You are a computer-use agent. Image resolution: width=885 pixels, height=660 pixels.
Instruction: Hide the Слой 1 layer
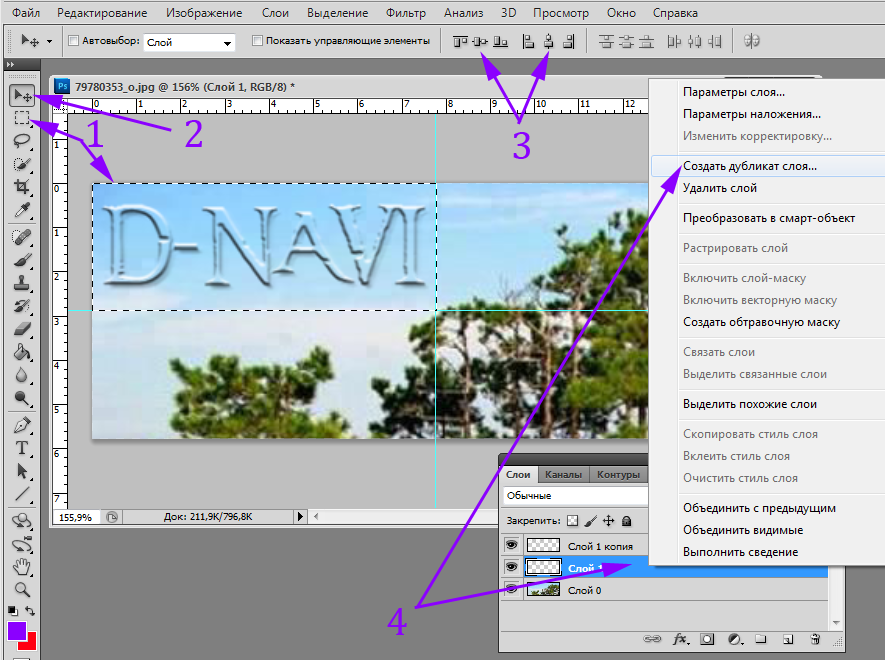pyautogui.click(x=511, y=566)
